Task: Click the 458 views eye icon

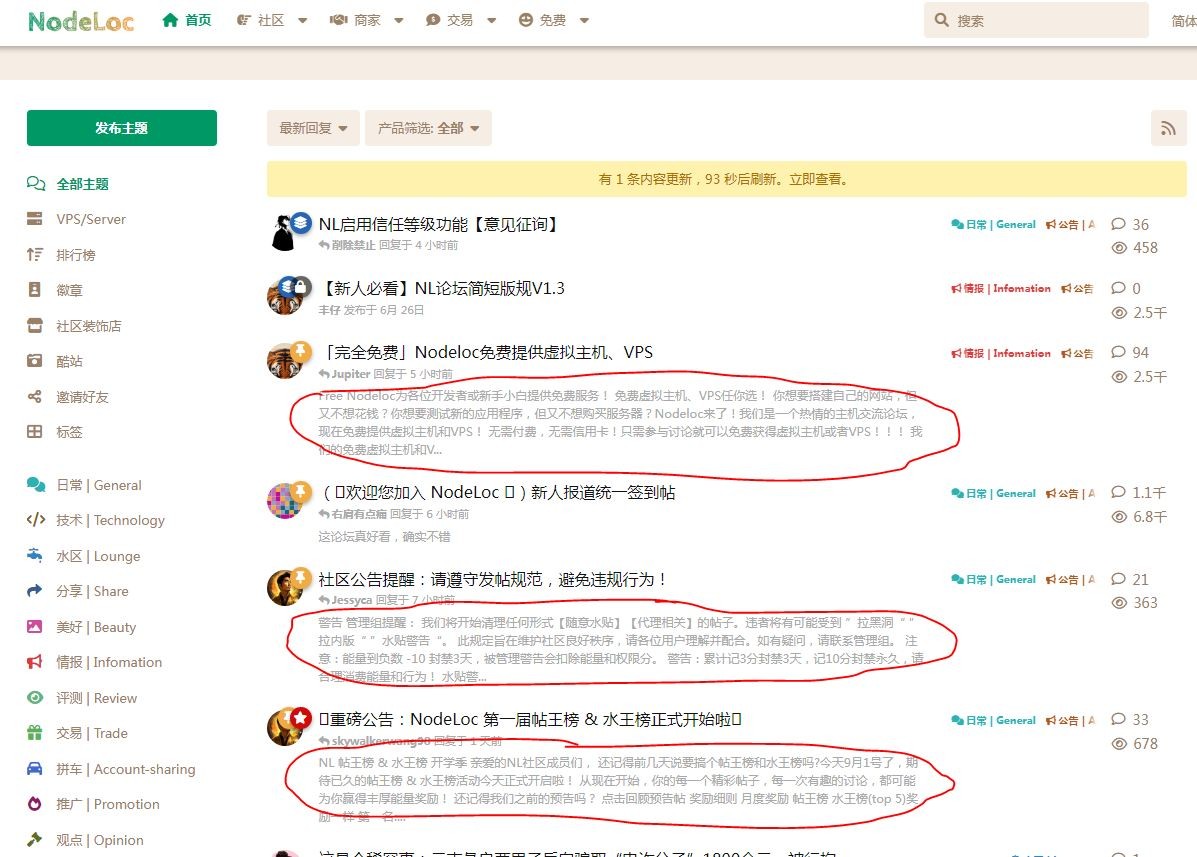Action: point(1119,247)
